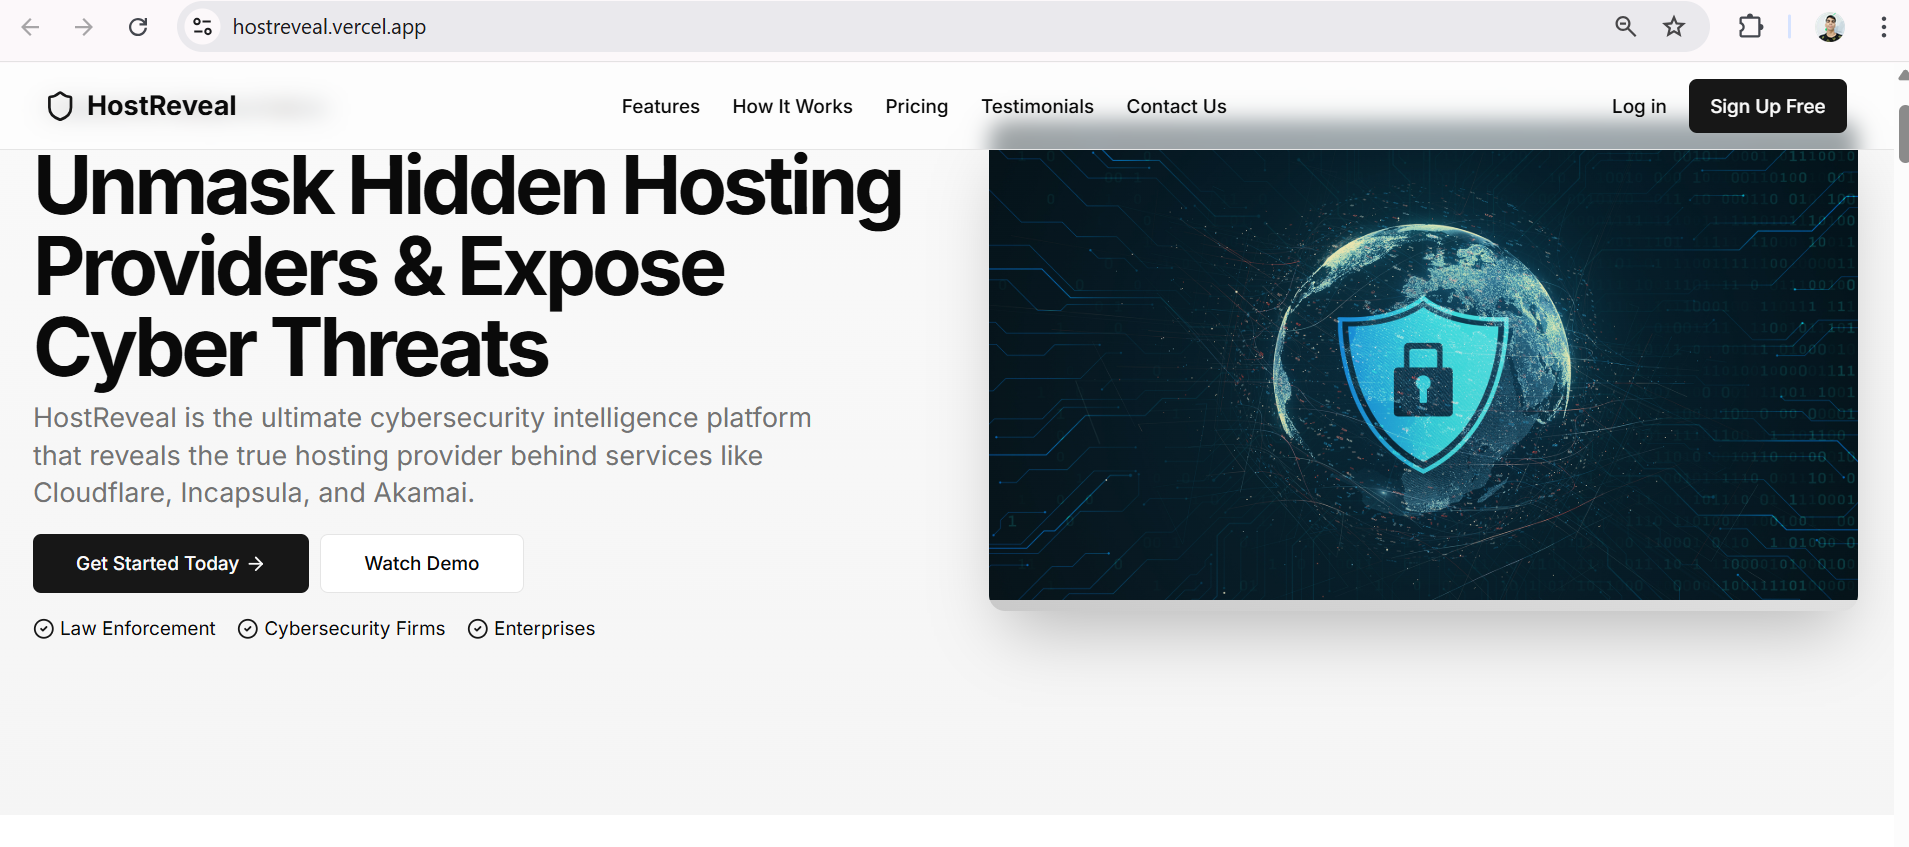Open the browser extensions puzzle icon

tap(1751, 27)
